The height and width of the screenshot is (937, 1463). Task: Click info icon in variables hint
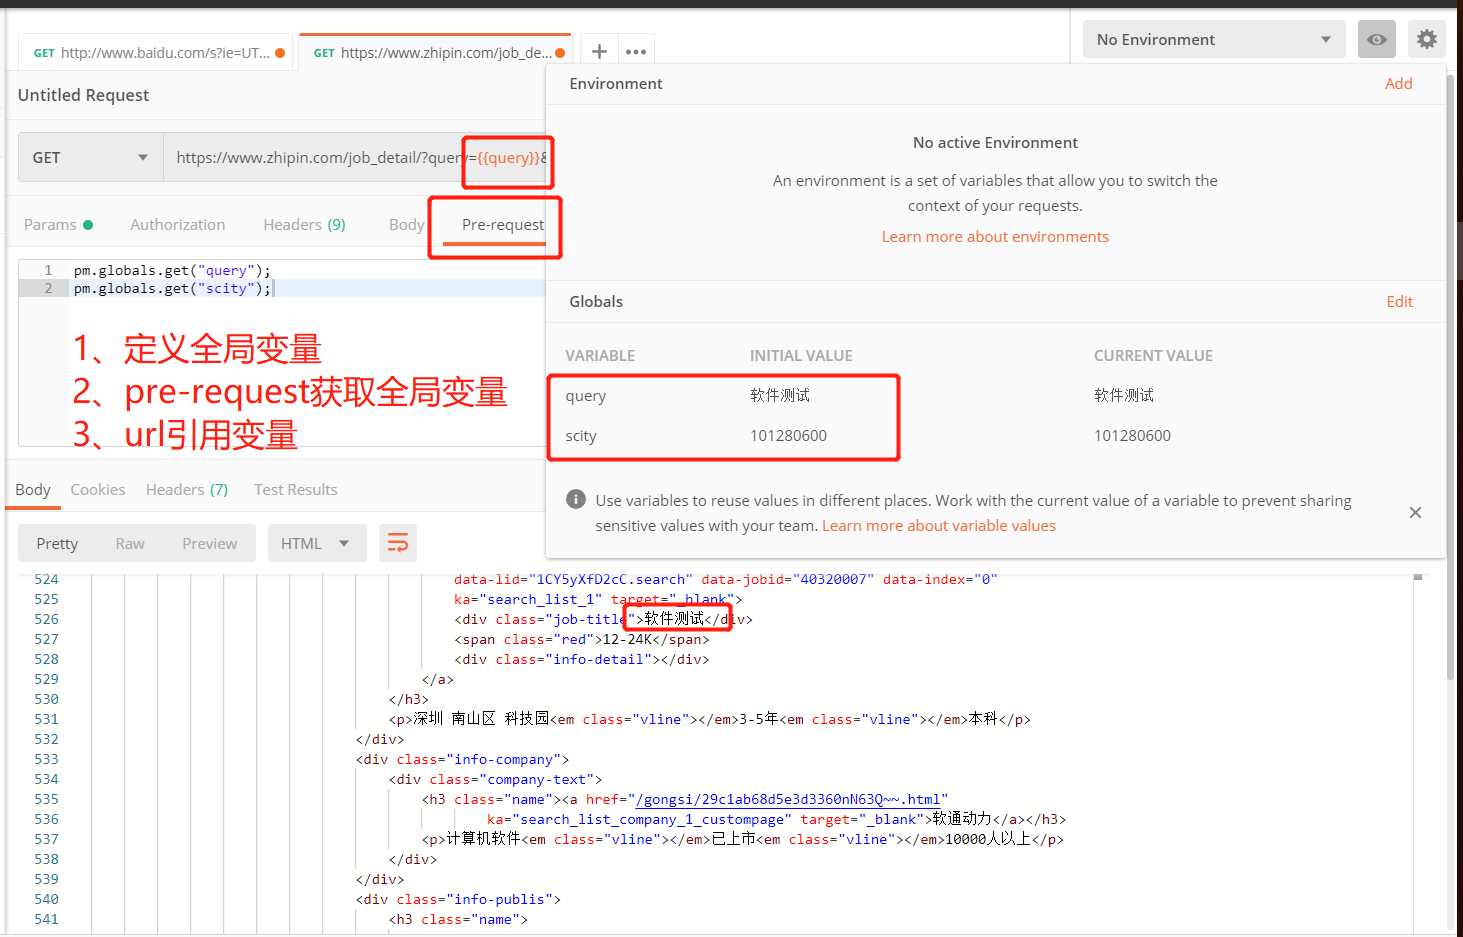coord(576,499)
